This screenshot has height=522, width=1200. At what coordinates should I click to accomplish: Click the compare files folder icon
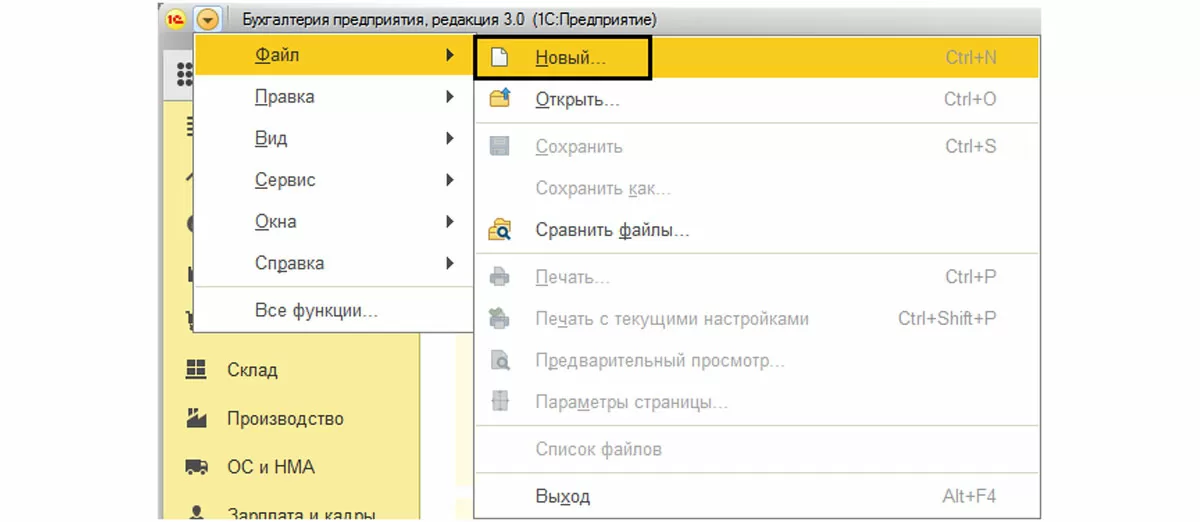click(x=499, y=230)
